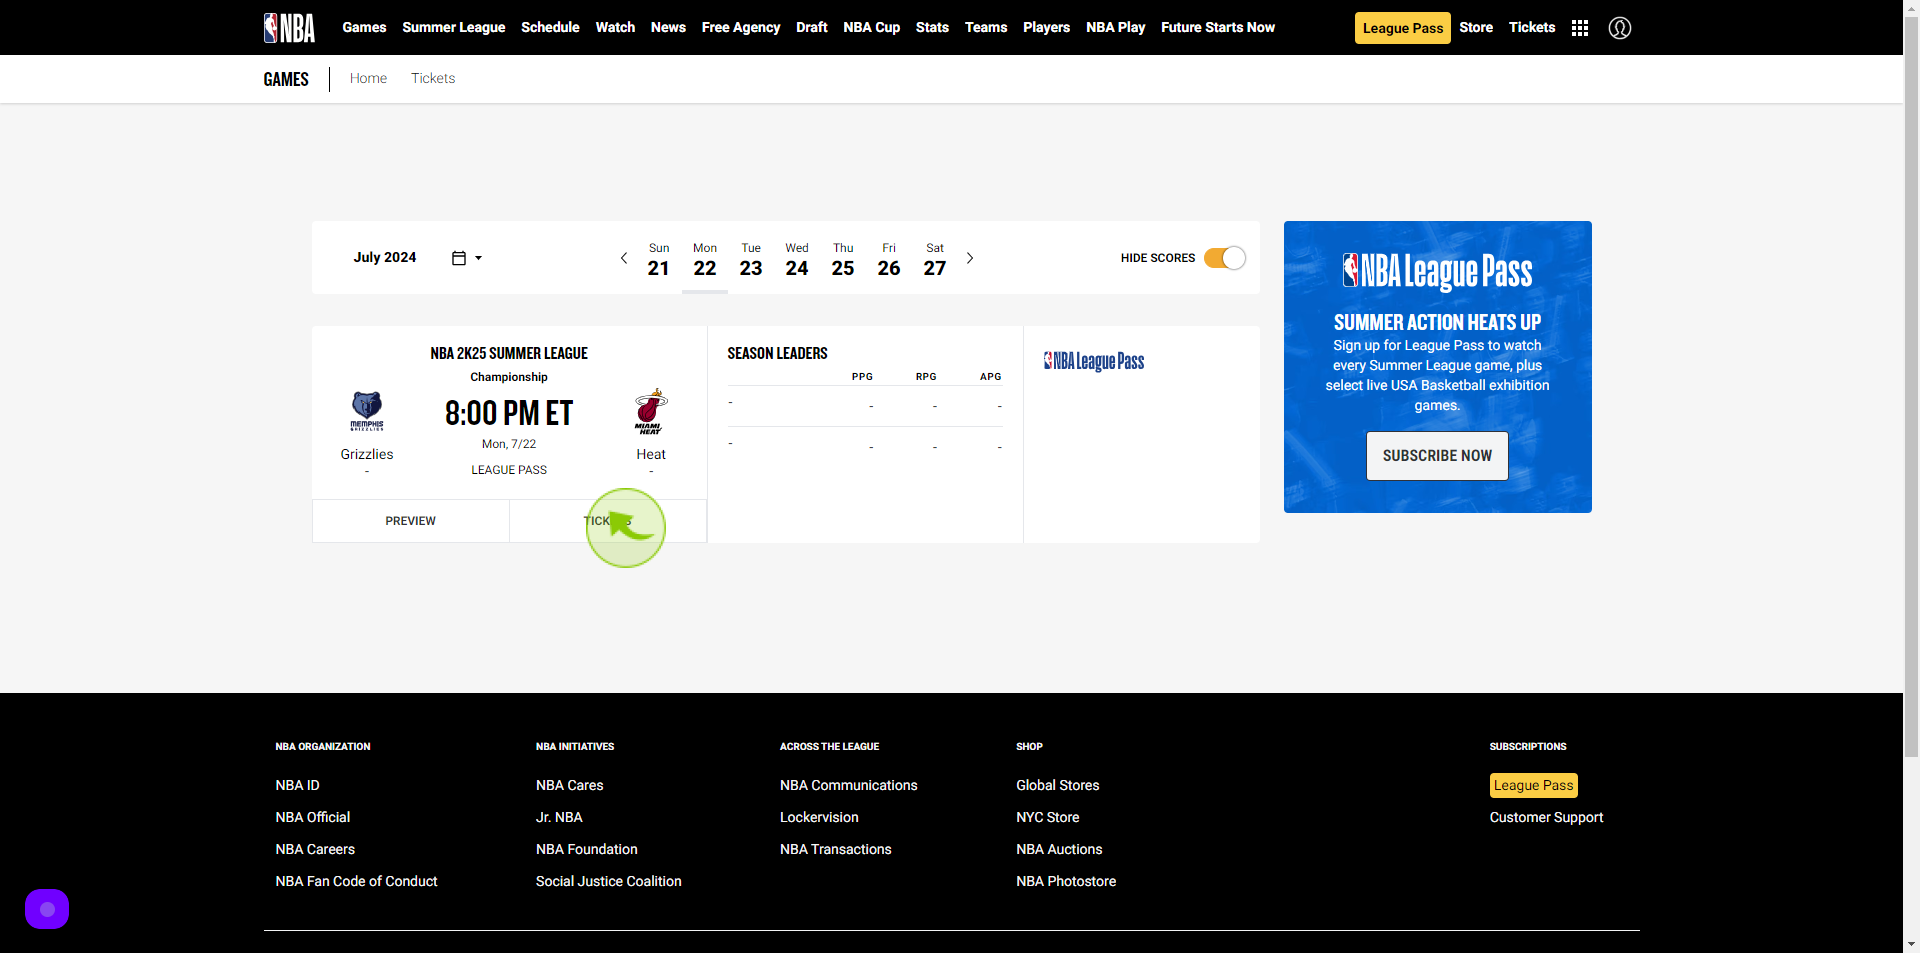Open the Teams menu item
This screenshot has height=953, width=1920.
point(986,27)
